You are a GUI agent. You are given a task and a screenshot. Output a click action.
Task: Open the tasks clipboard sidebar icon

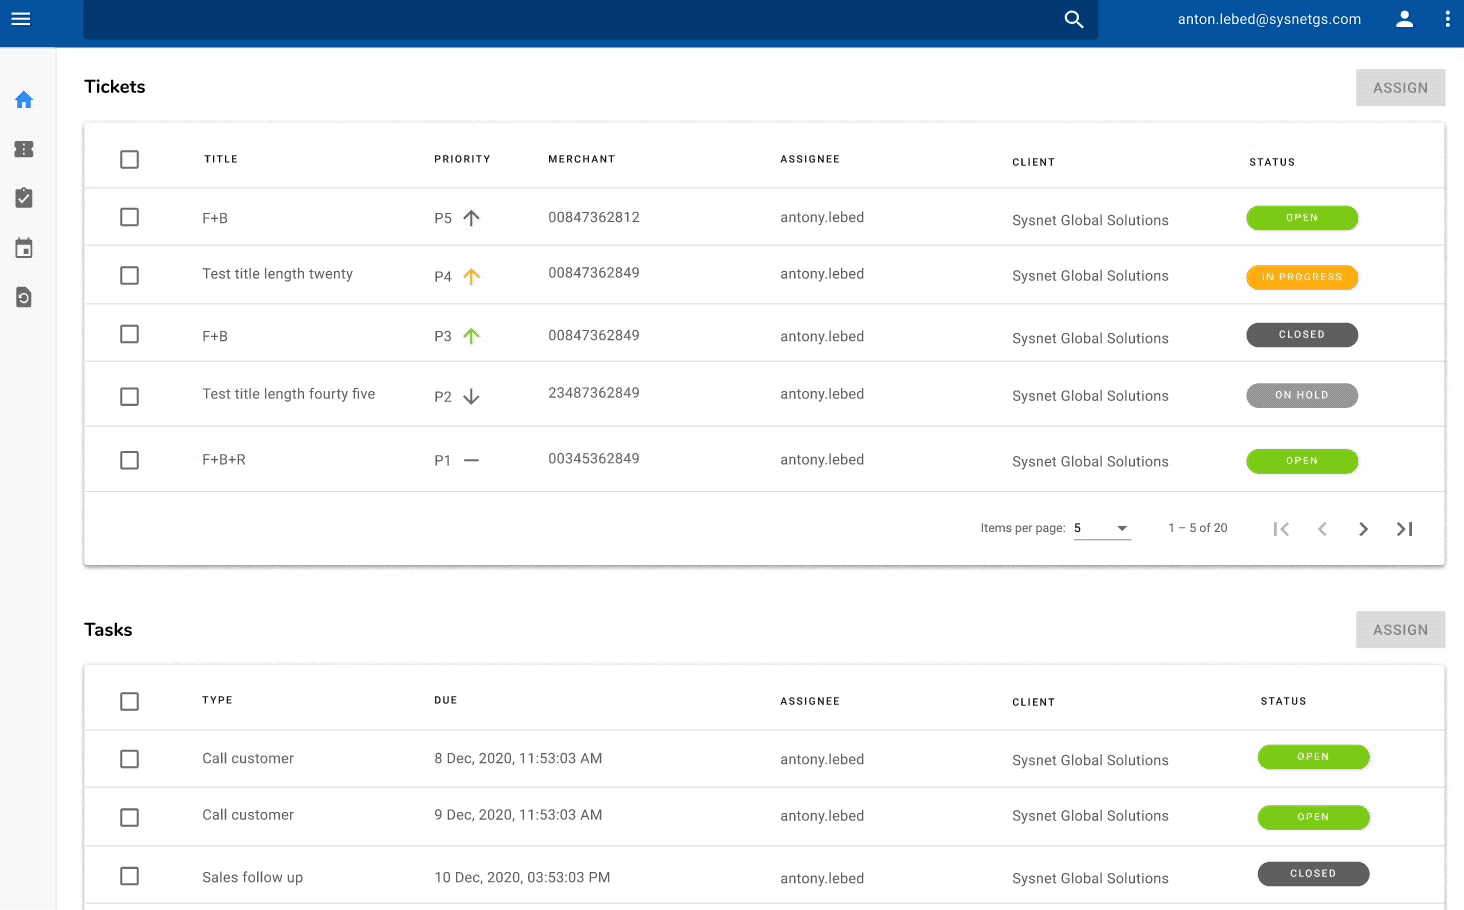click(24, 198)
